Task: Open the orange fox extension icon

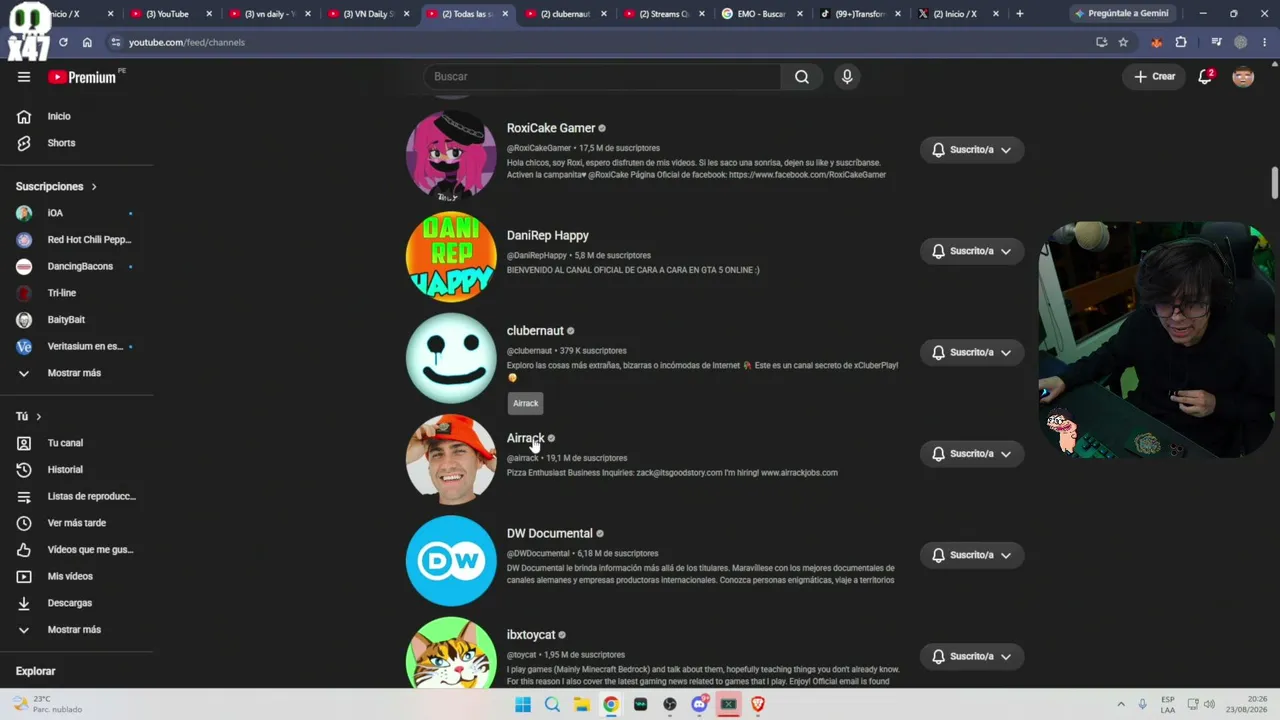Action: pos(1157,42)
